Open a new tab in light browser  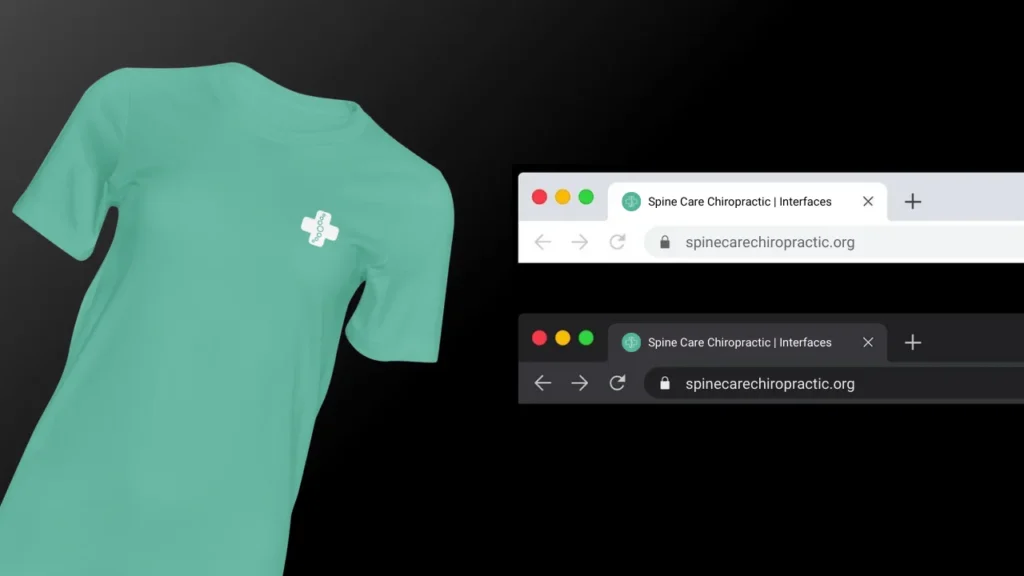(x=912, y=202)
